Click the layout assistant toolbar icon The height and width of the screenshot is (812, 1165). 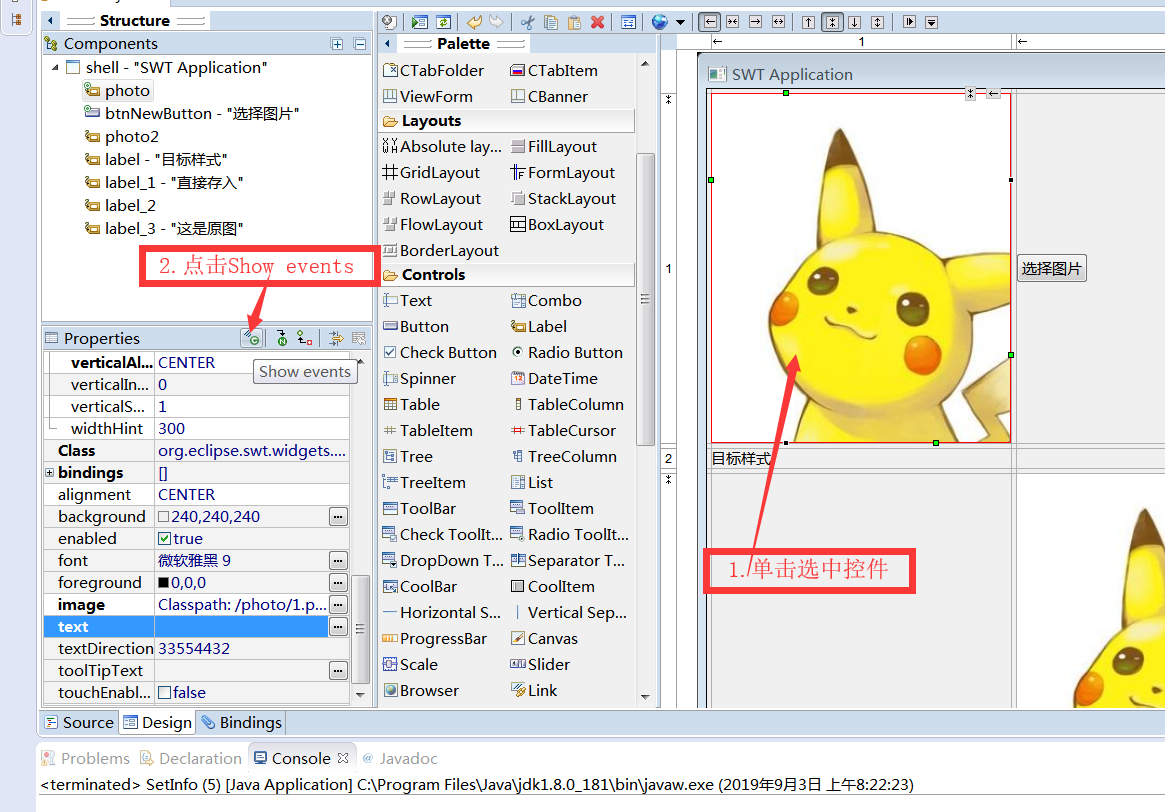629,22
